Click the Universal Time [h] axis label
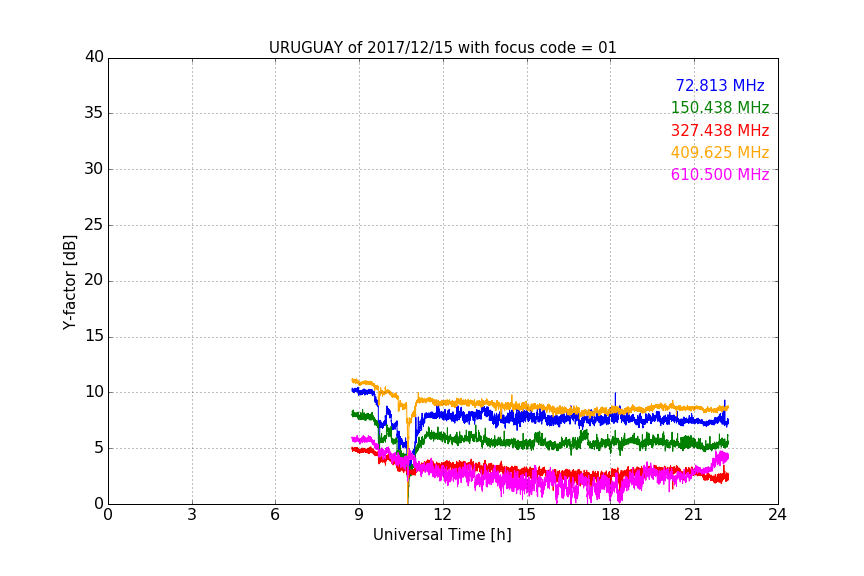 point(442,535)
